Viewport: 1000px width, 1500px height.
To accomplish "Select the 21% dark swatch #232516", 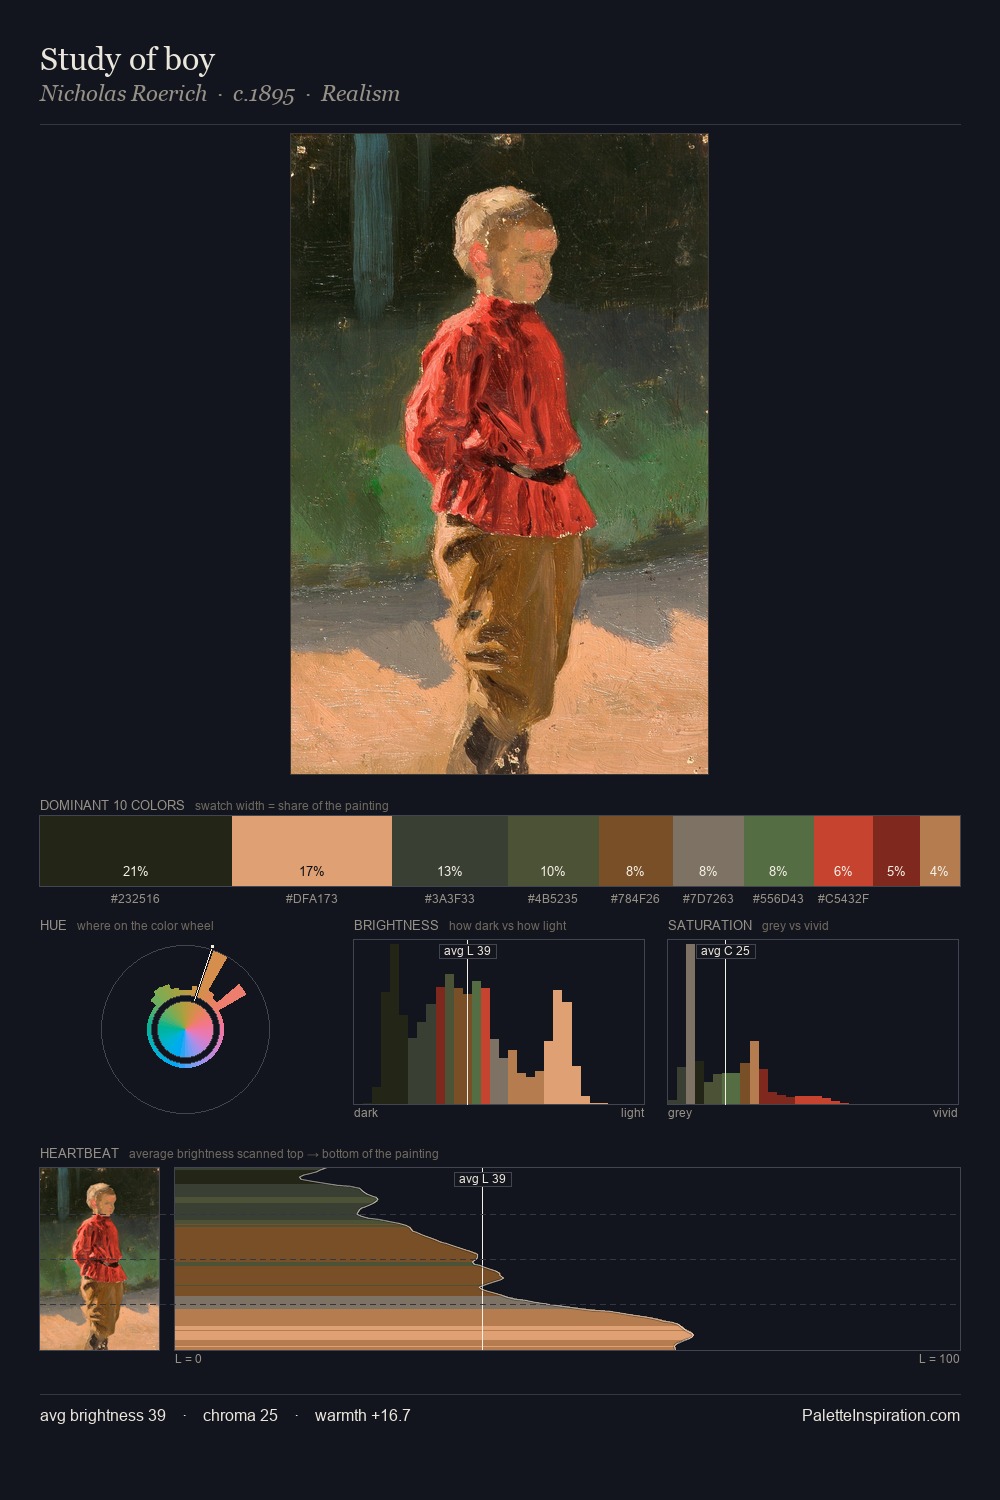I will pos(136,851).
